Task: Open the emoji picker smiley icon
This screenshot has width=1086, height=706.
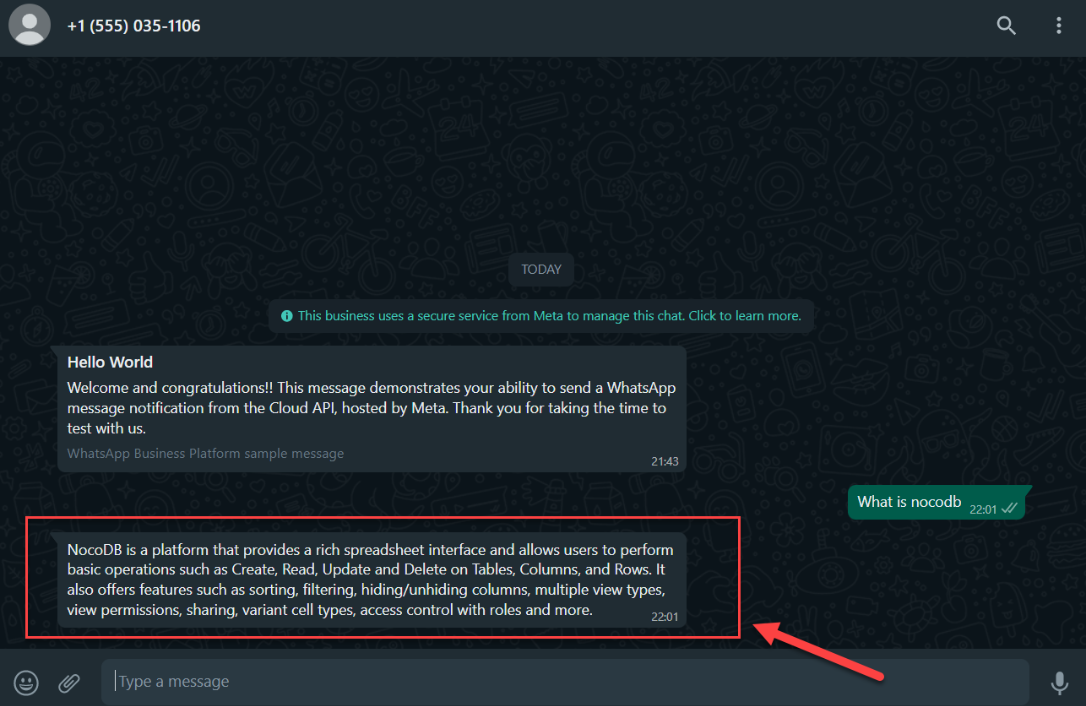Action: 26,682
